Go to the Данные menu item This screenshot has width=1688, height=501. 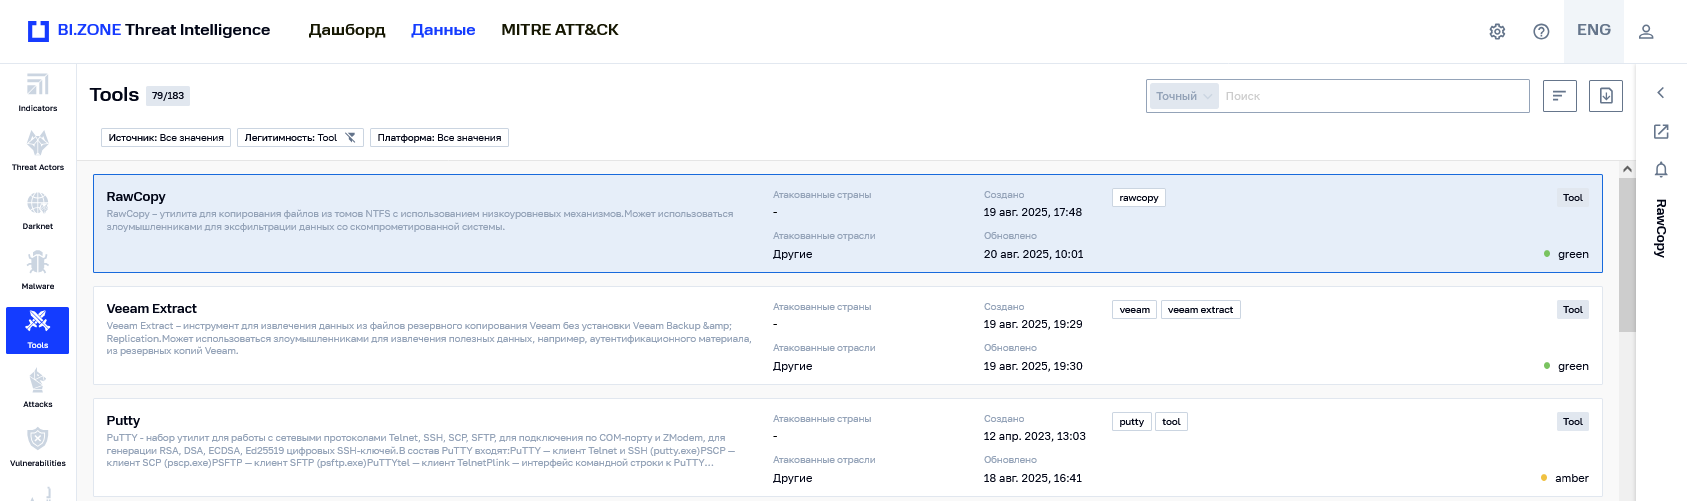point(443,30)
